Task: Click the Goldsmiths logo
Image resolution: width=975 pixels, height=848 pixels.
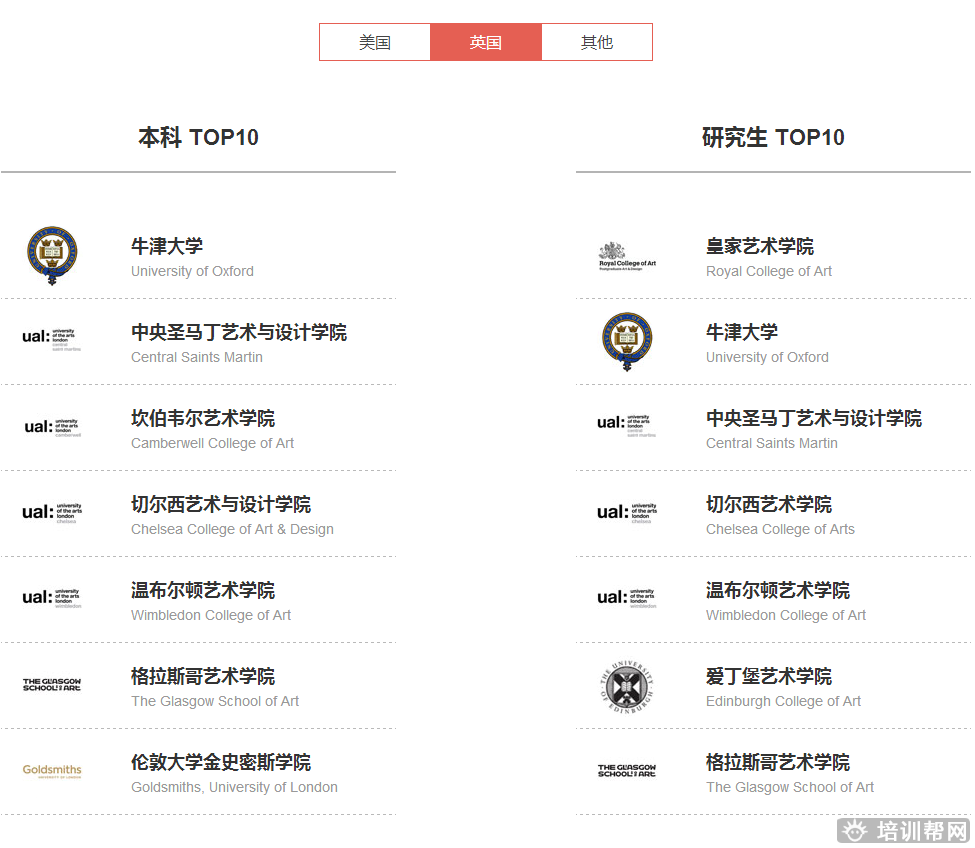Action: 52,771
